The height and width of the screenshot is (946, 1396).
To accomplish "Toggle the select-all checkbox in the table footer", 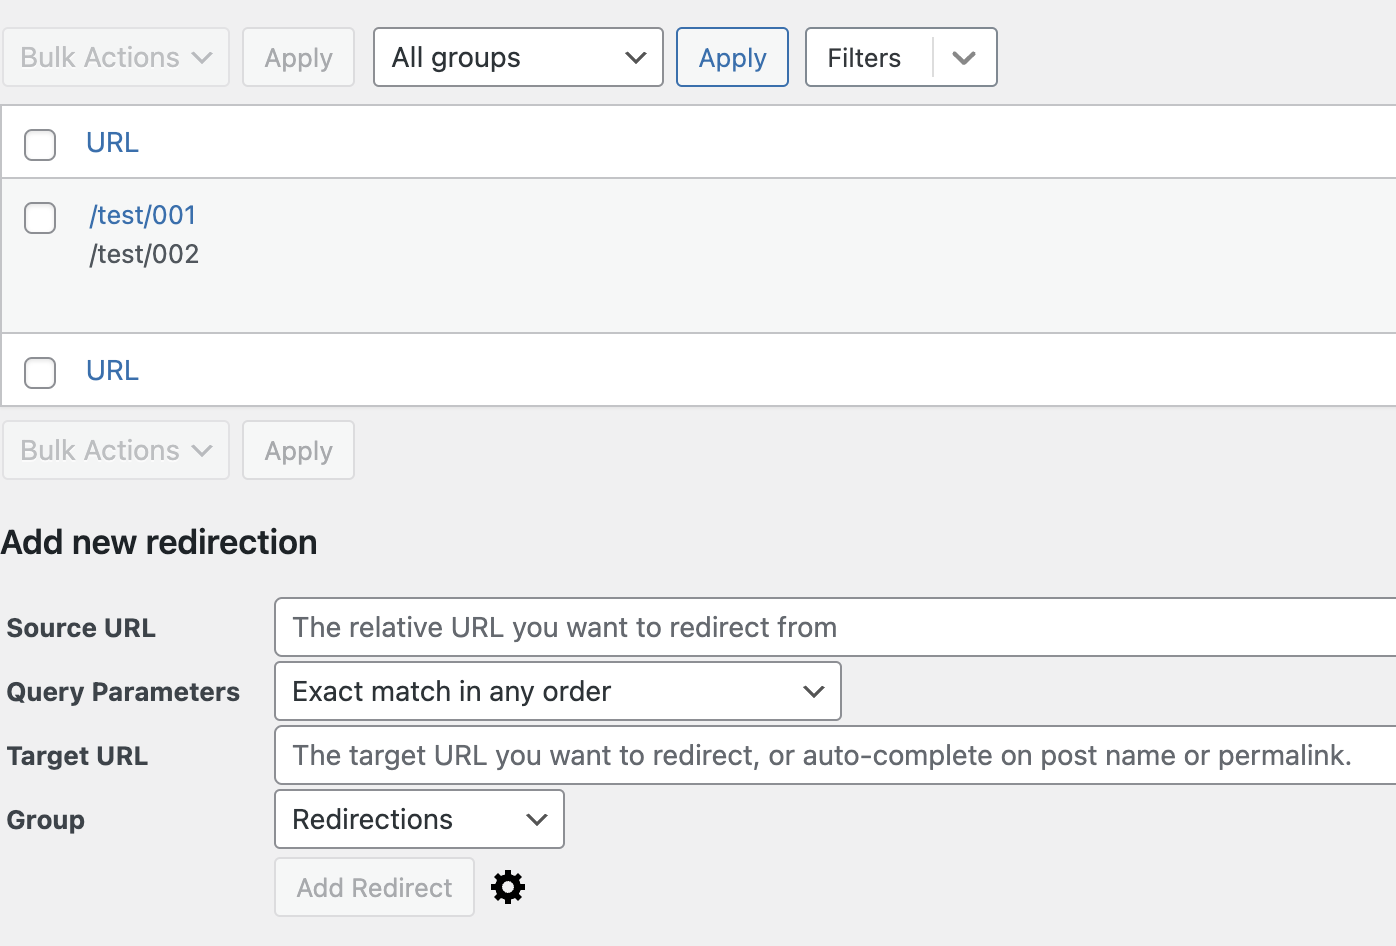I will (40, 372).
